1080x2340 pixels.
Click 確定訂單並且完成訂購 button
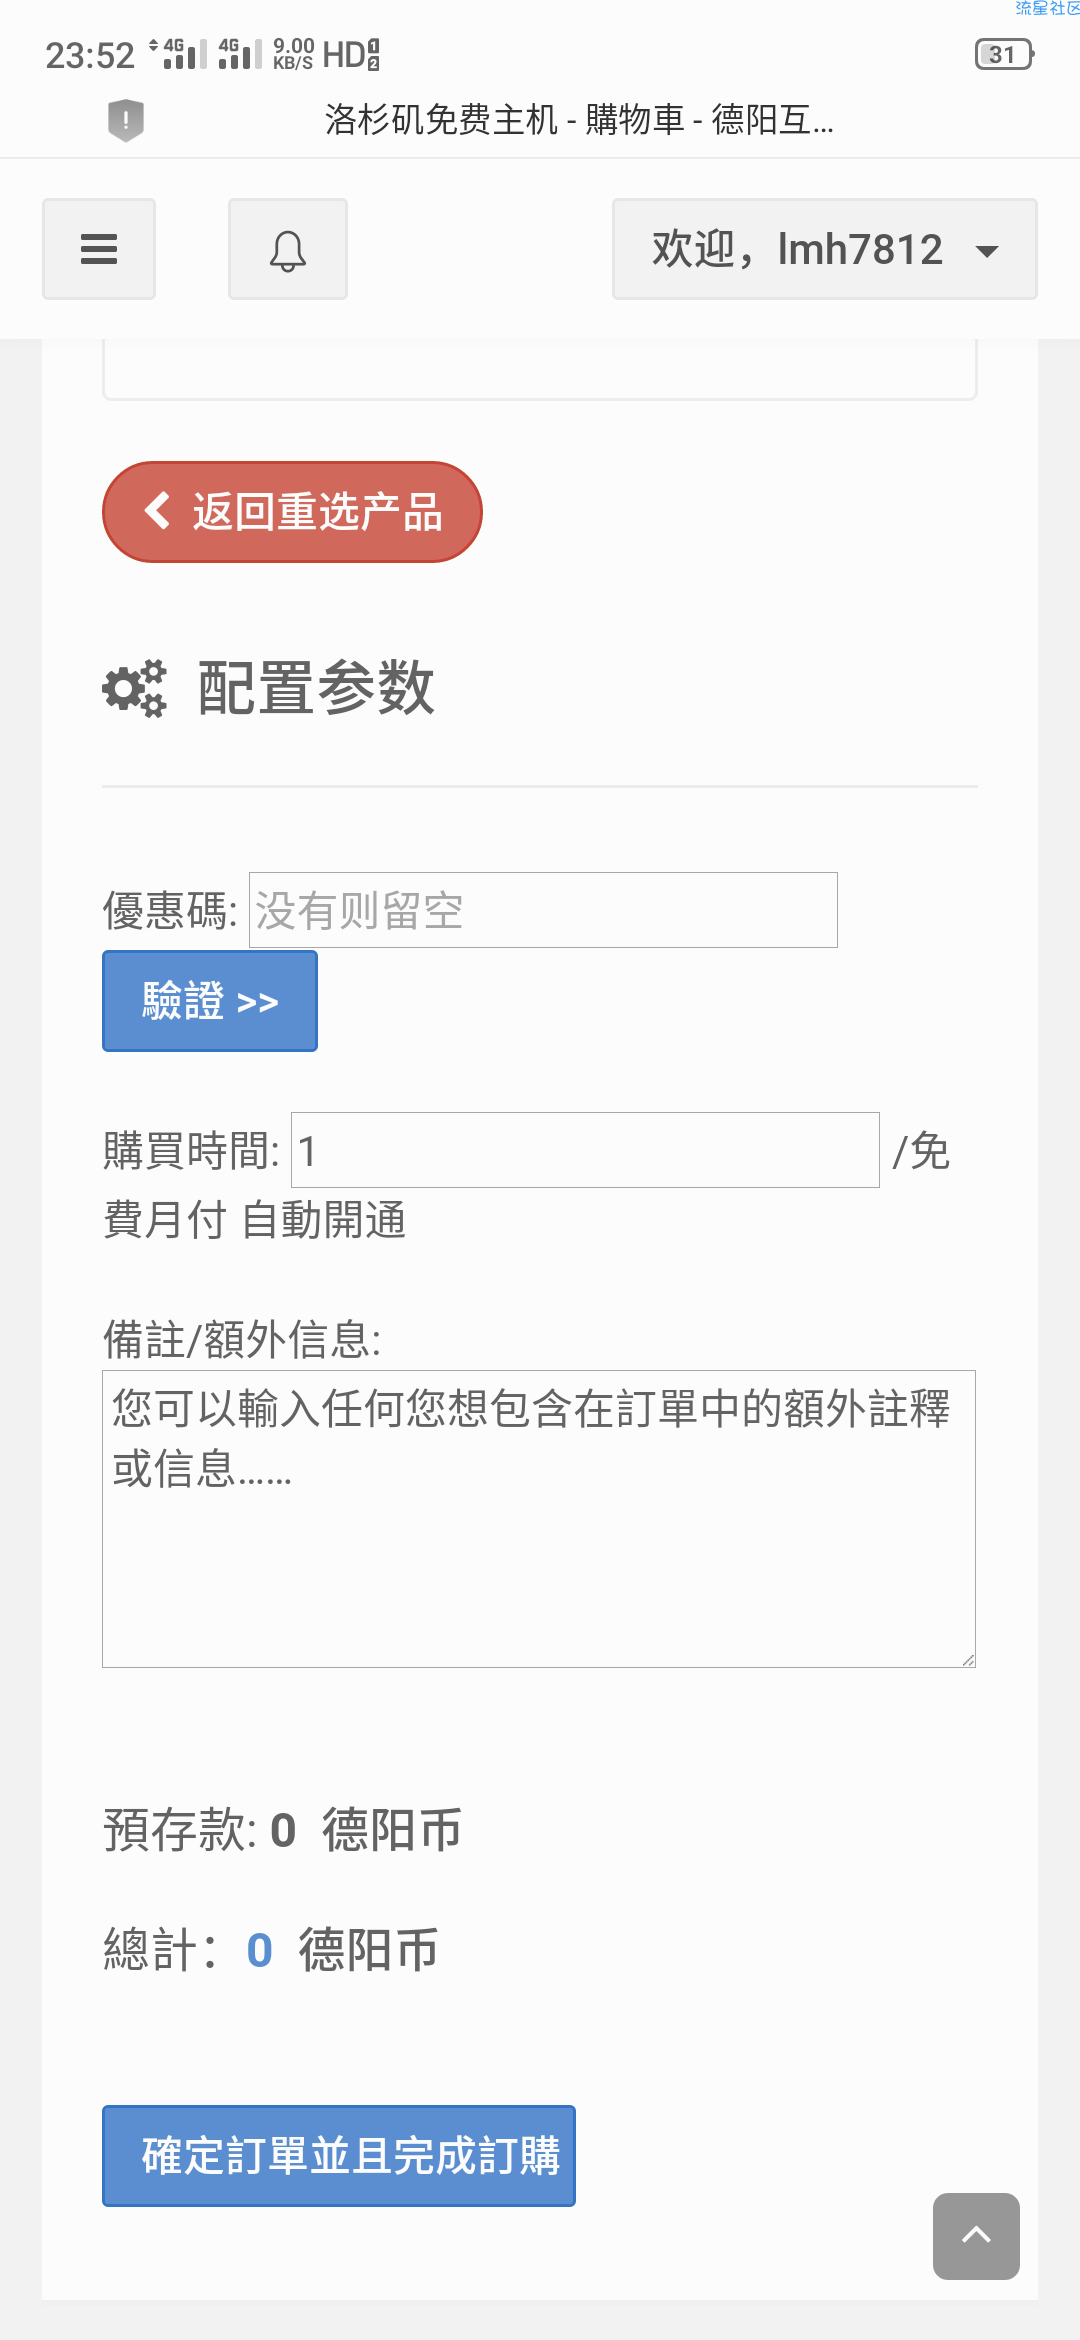(339, 2156)
